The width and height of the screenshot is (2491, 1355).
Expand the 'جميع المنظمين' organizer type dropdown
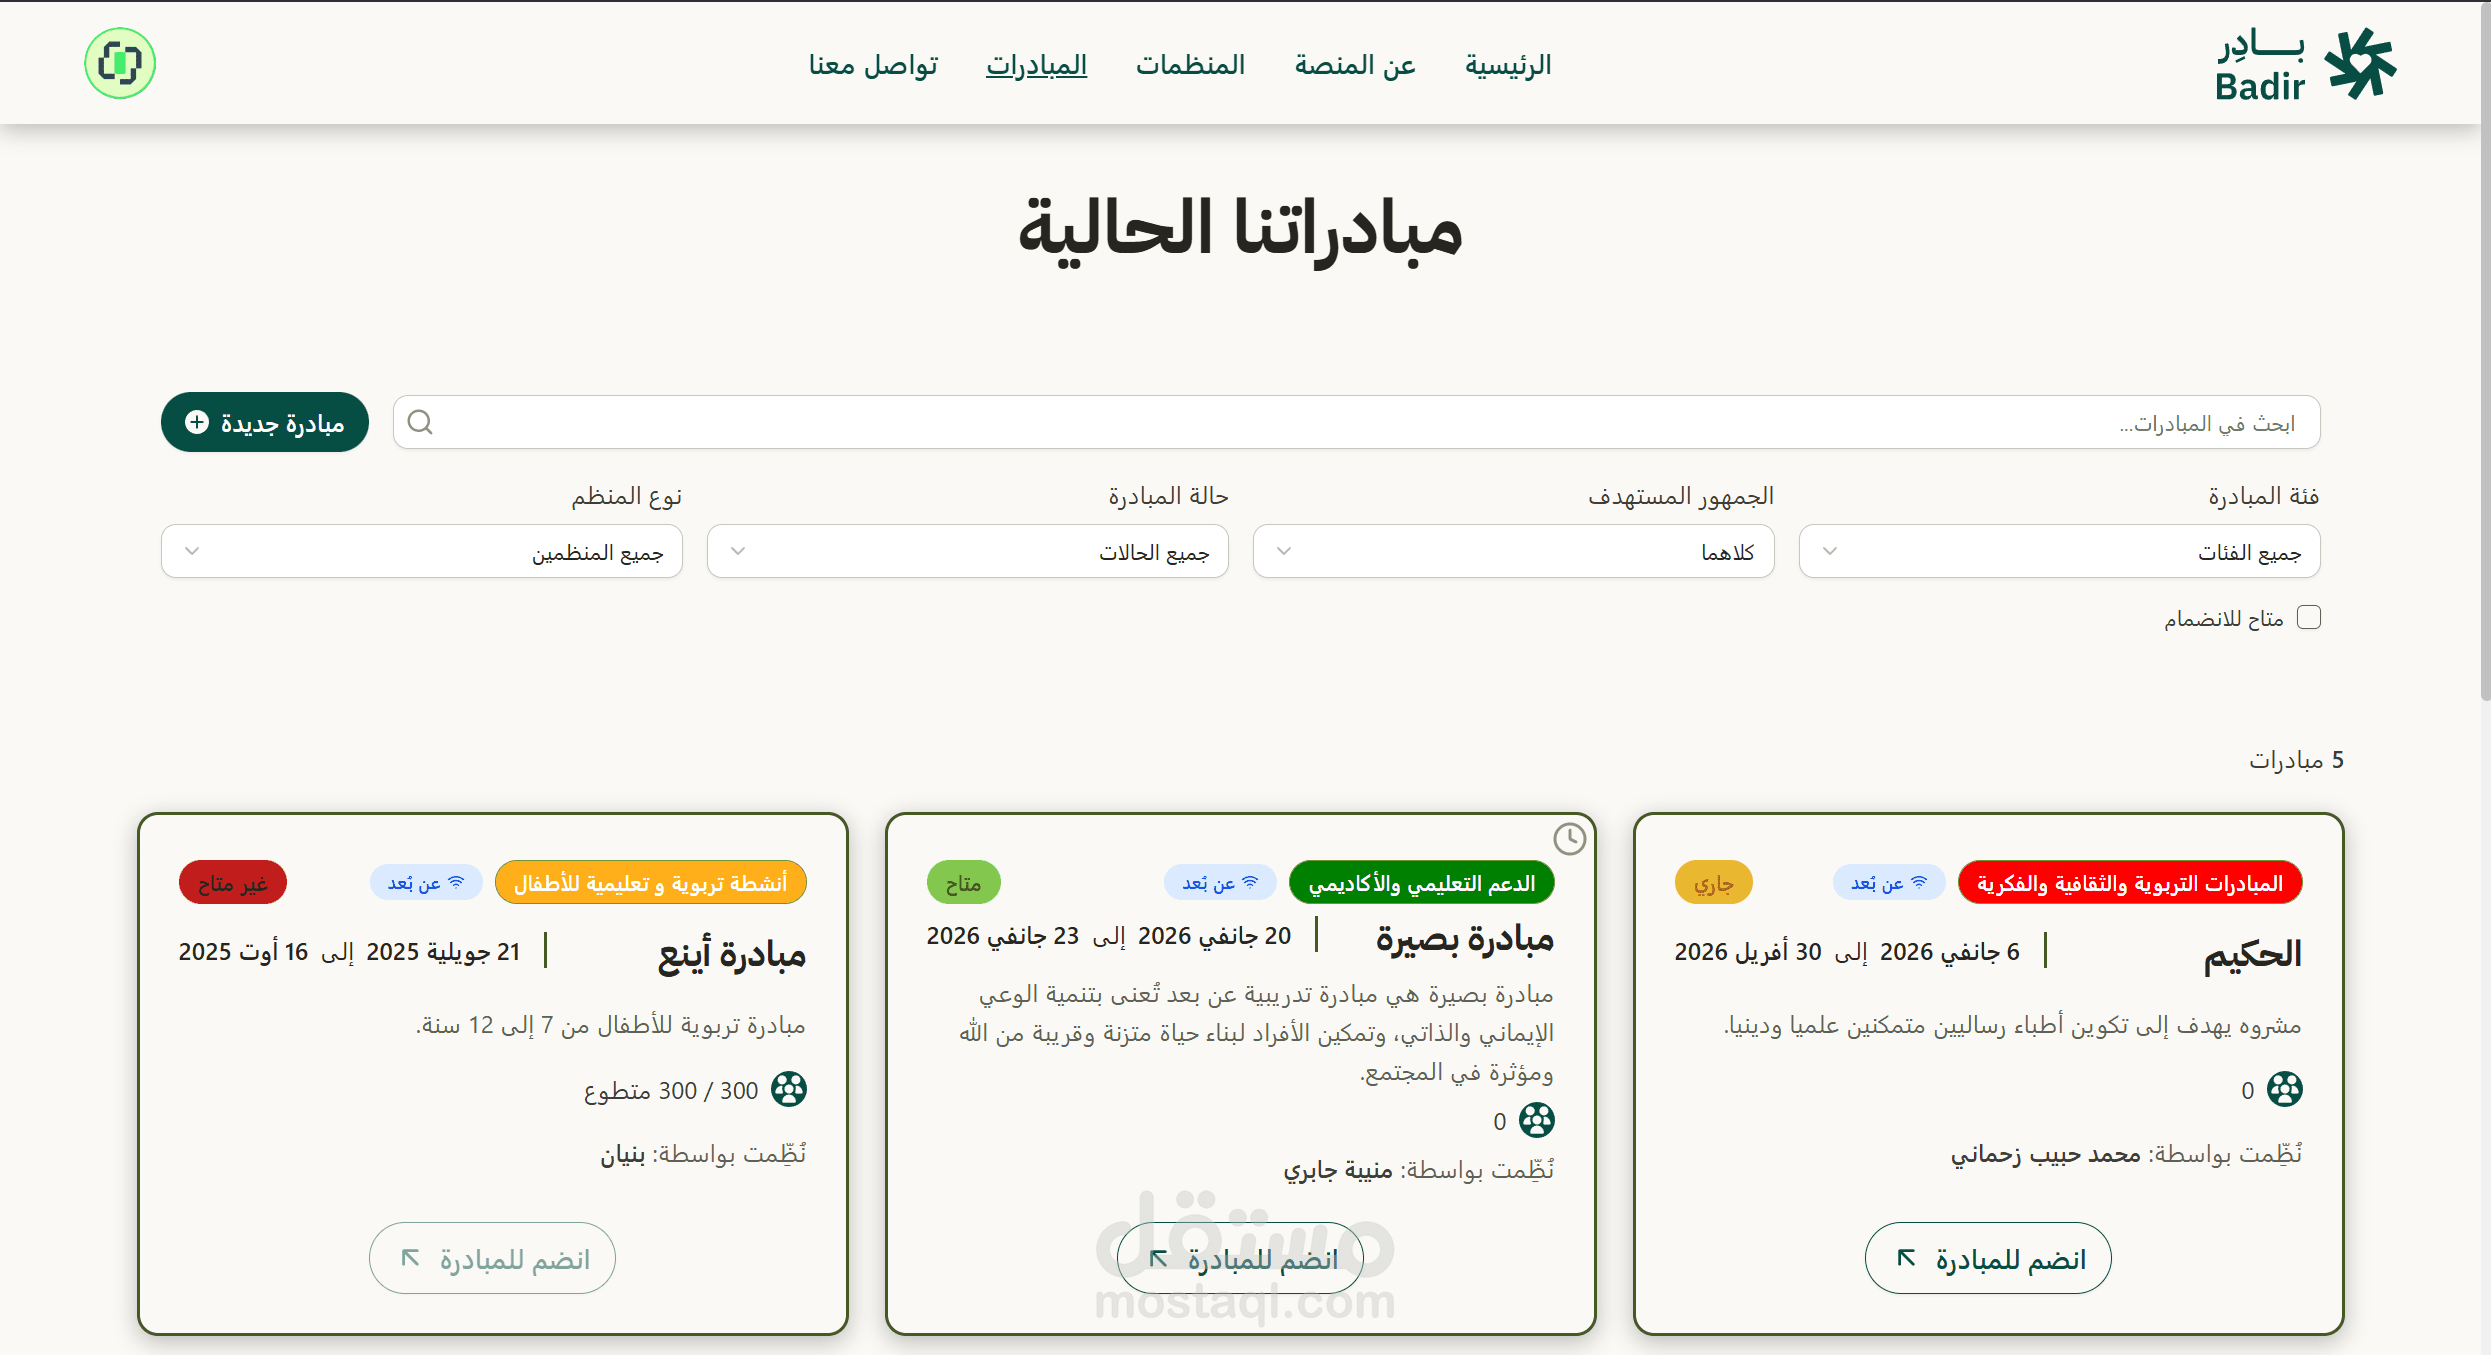click(421, 551)
